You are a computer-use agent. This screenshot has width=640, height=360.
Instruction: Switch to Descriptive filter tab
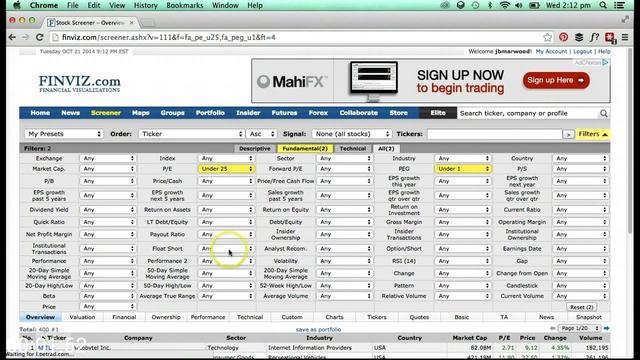[x=255, y=149]
